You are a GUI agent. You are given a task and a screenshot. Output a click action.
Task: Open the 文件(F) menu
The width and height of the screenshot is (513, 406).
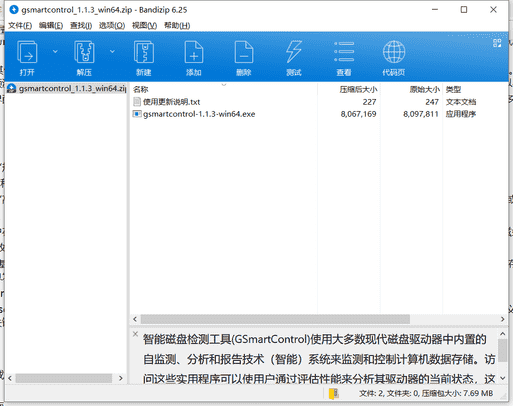(x=20, y=25)
